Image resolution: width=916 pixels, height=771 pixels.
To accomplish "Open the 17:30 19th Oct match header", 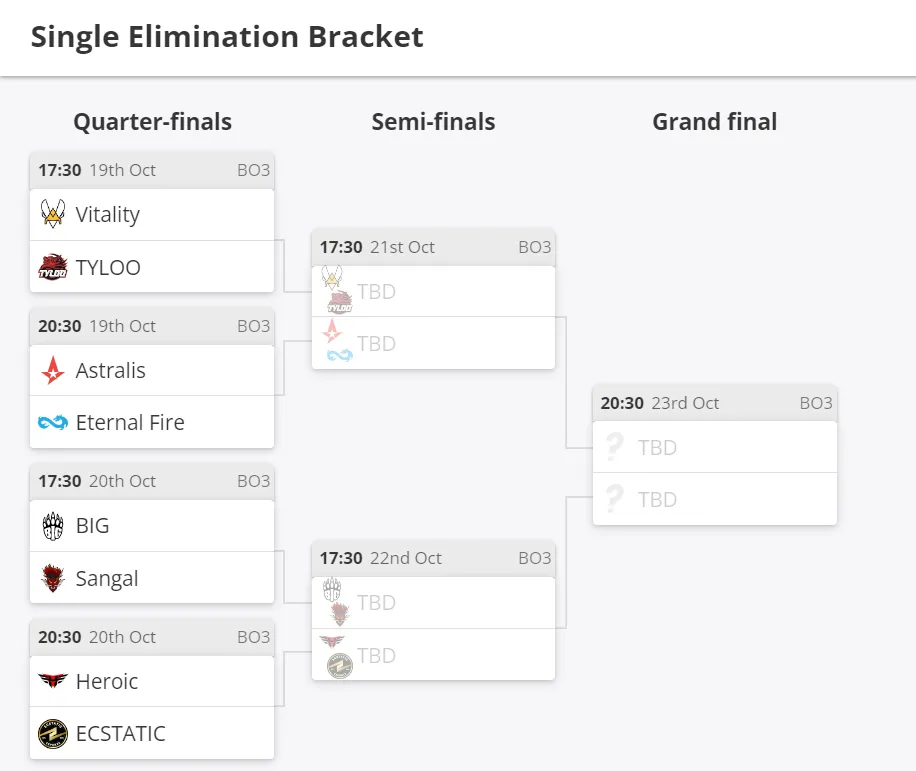I will [x=152, y=171].
